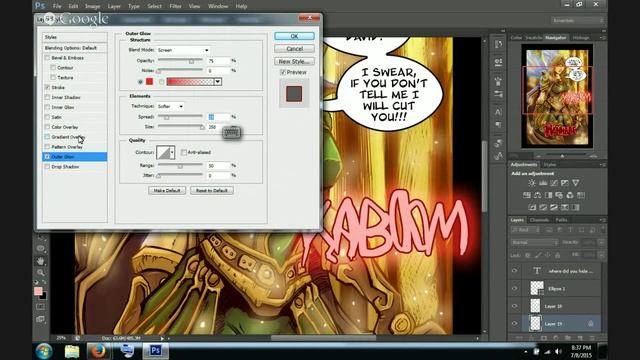Enable the Satin checkbox
Viewport: 640px width, 360px height.
pos(47,117)
